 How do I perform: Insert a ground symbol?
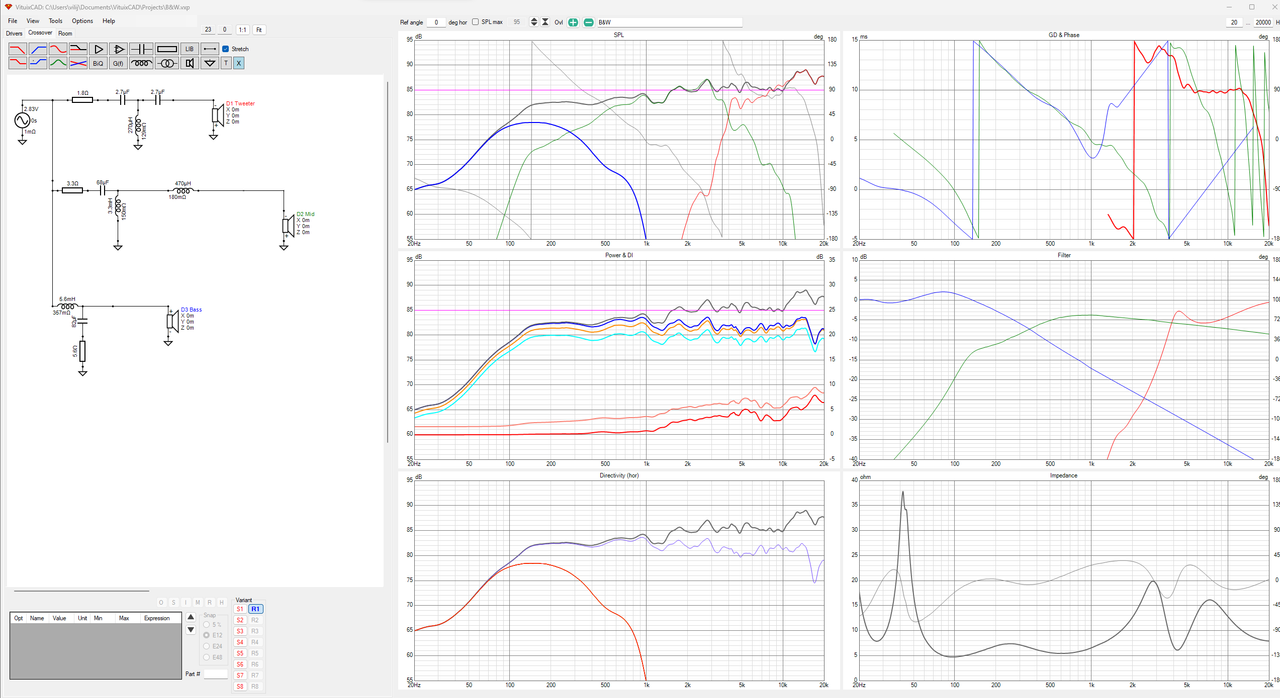[x=209, y=63]
